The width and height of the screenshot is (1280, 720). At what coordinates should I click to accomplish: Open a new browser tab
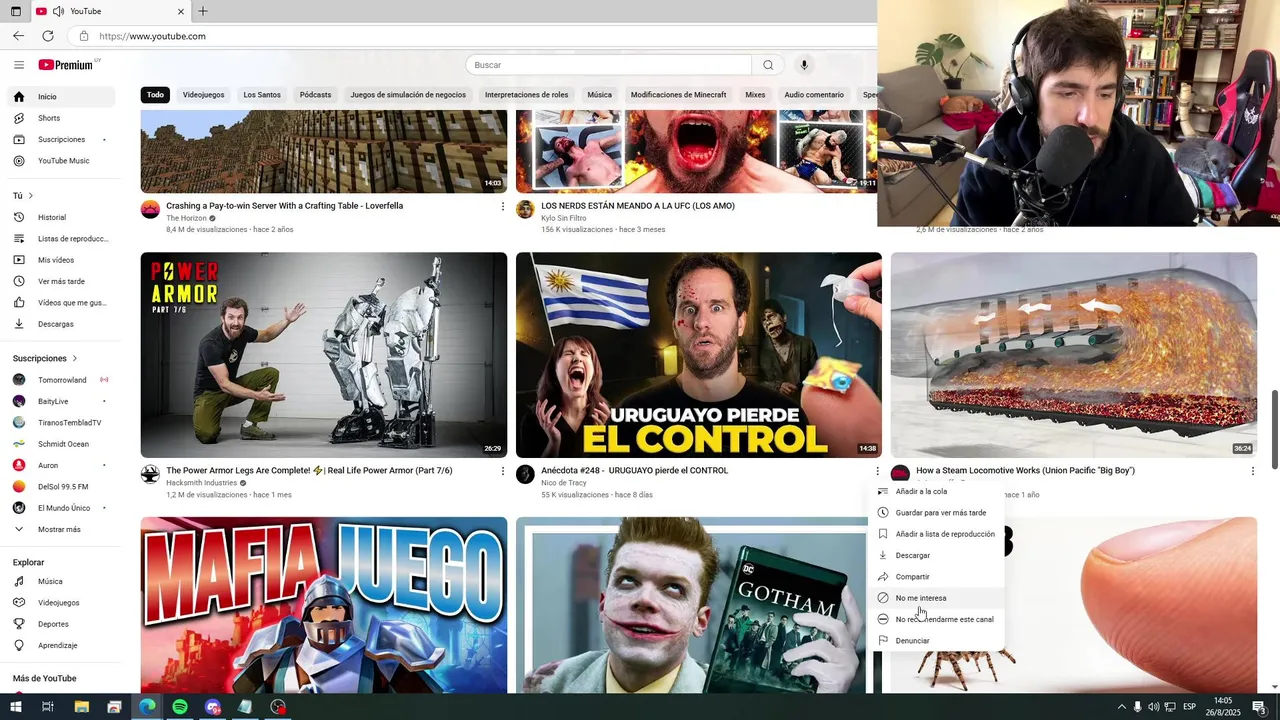tap(203, 11)
